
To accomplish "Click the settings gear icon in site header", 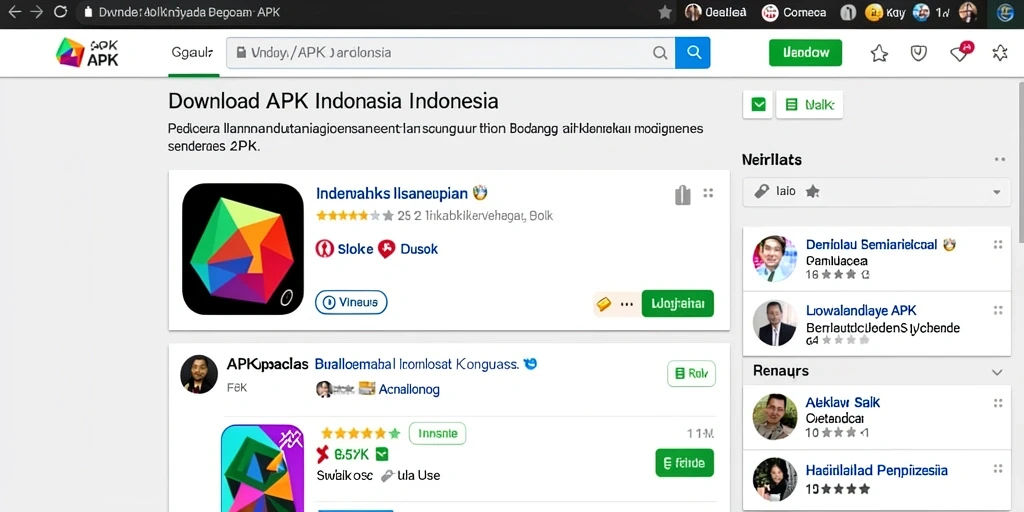I will click(1000, 53).
